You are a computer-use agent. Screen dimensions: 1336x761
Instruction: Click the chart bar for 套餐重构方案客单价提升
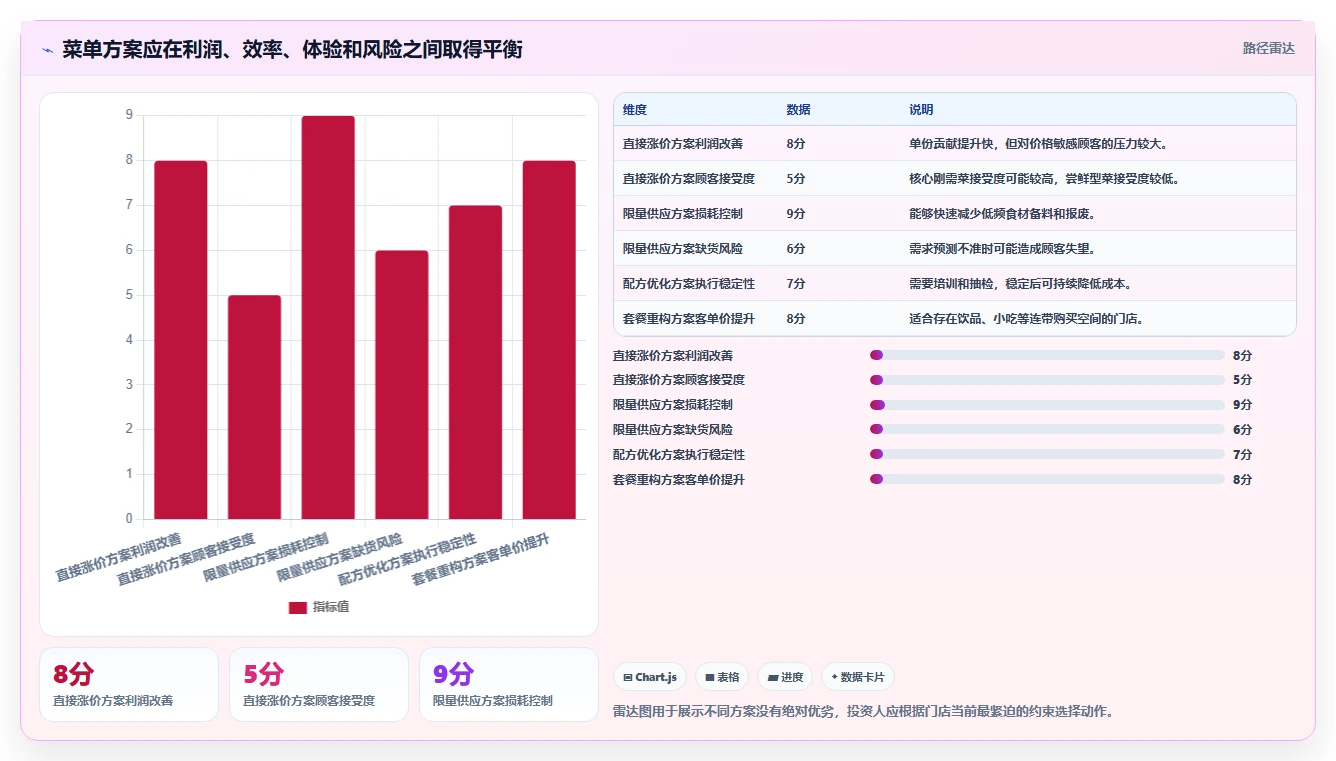(549, 340)
